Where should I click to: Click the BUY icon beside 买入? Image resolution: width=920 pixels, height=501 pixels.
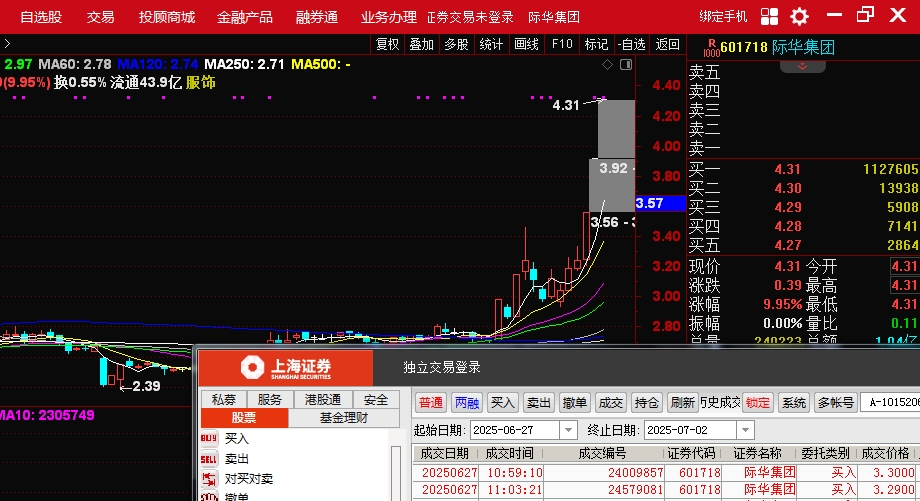coord(209,438)
